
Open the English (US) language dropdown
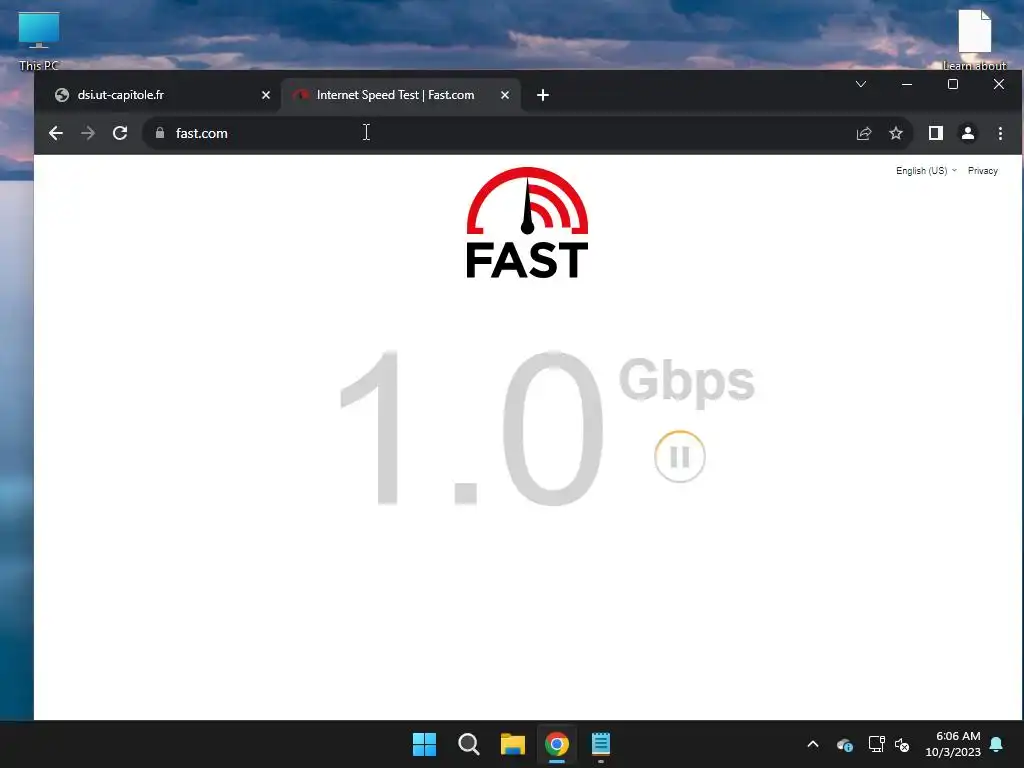point(926,170)
